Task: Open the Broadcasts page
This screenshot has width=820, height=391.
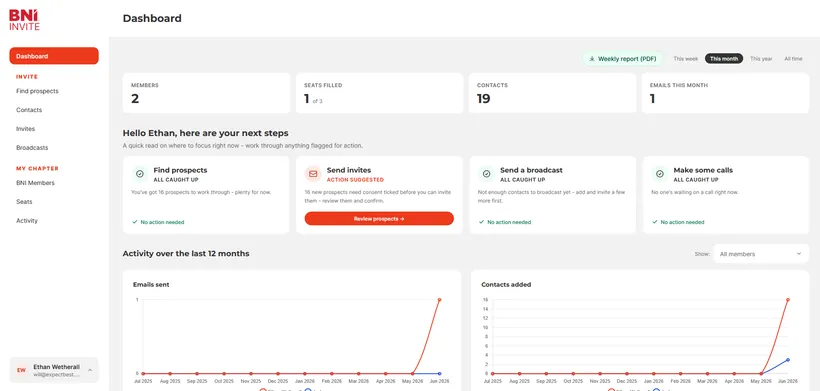Action: click(32, 147)
